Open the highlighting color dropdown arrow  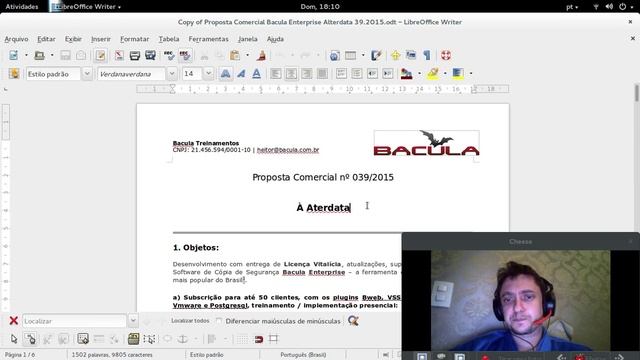(445, 73)
